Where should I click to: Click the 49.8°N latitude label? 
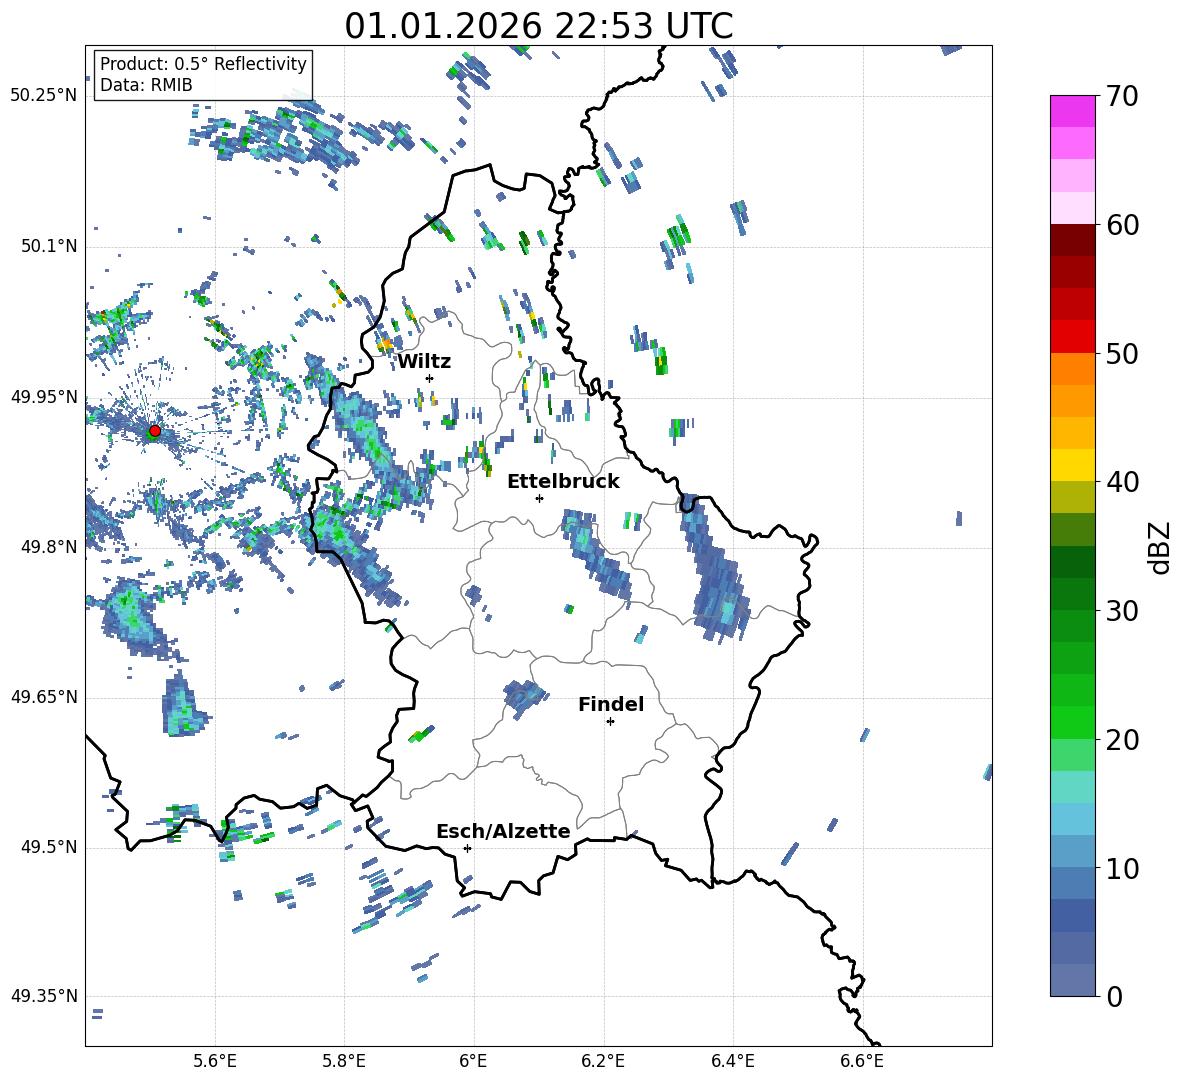(x=49, y=547)
